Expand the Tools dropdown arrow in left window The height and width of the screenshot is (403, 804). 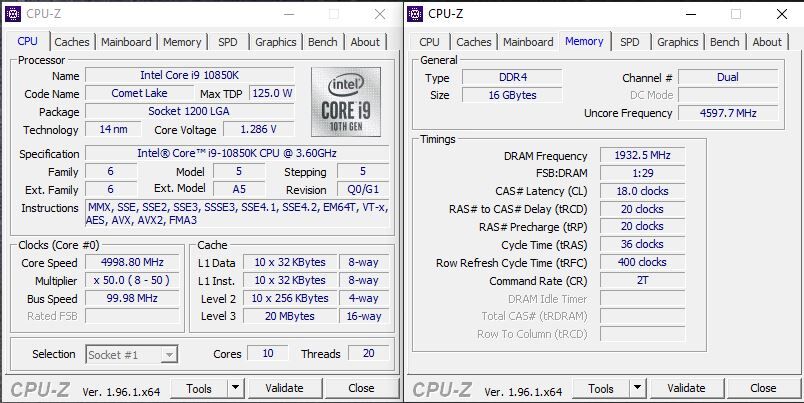tap(235, 388)
